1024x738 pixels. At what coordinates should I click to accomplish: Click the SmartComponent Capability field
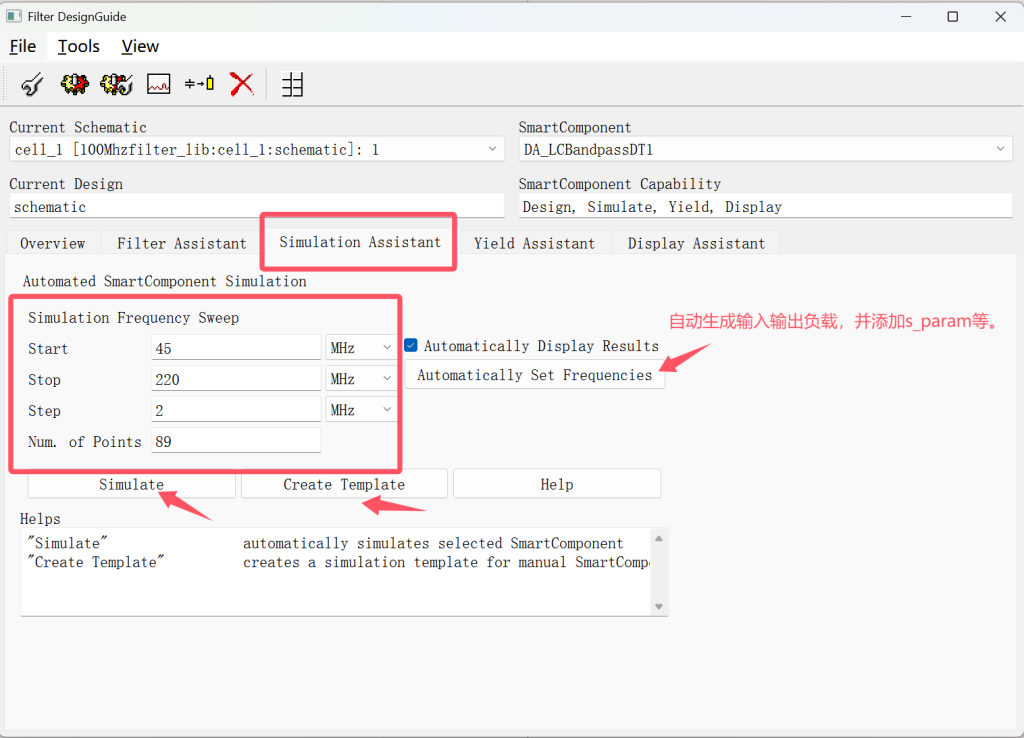click(765, 206)
